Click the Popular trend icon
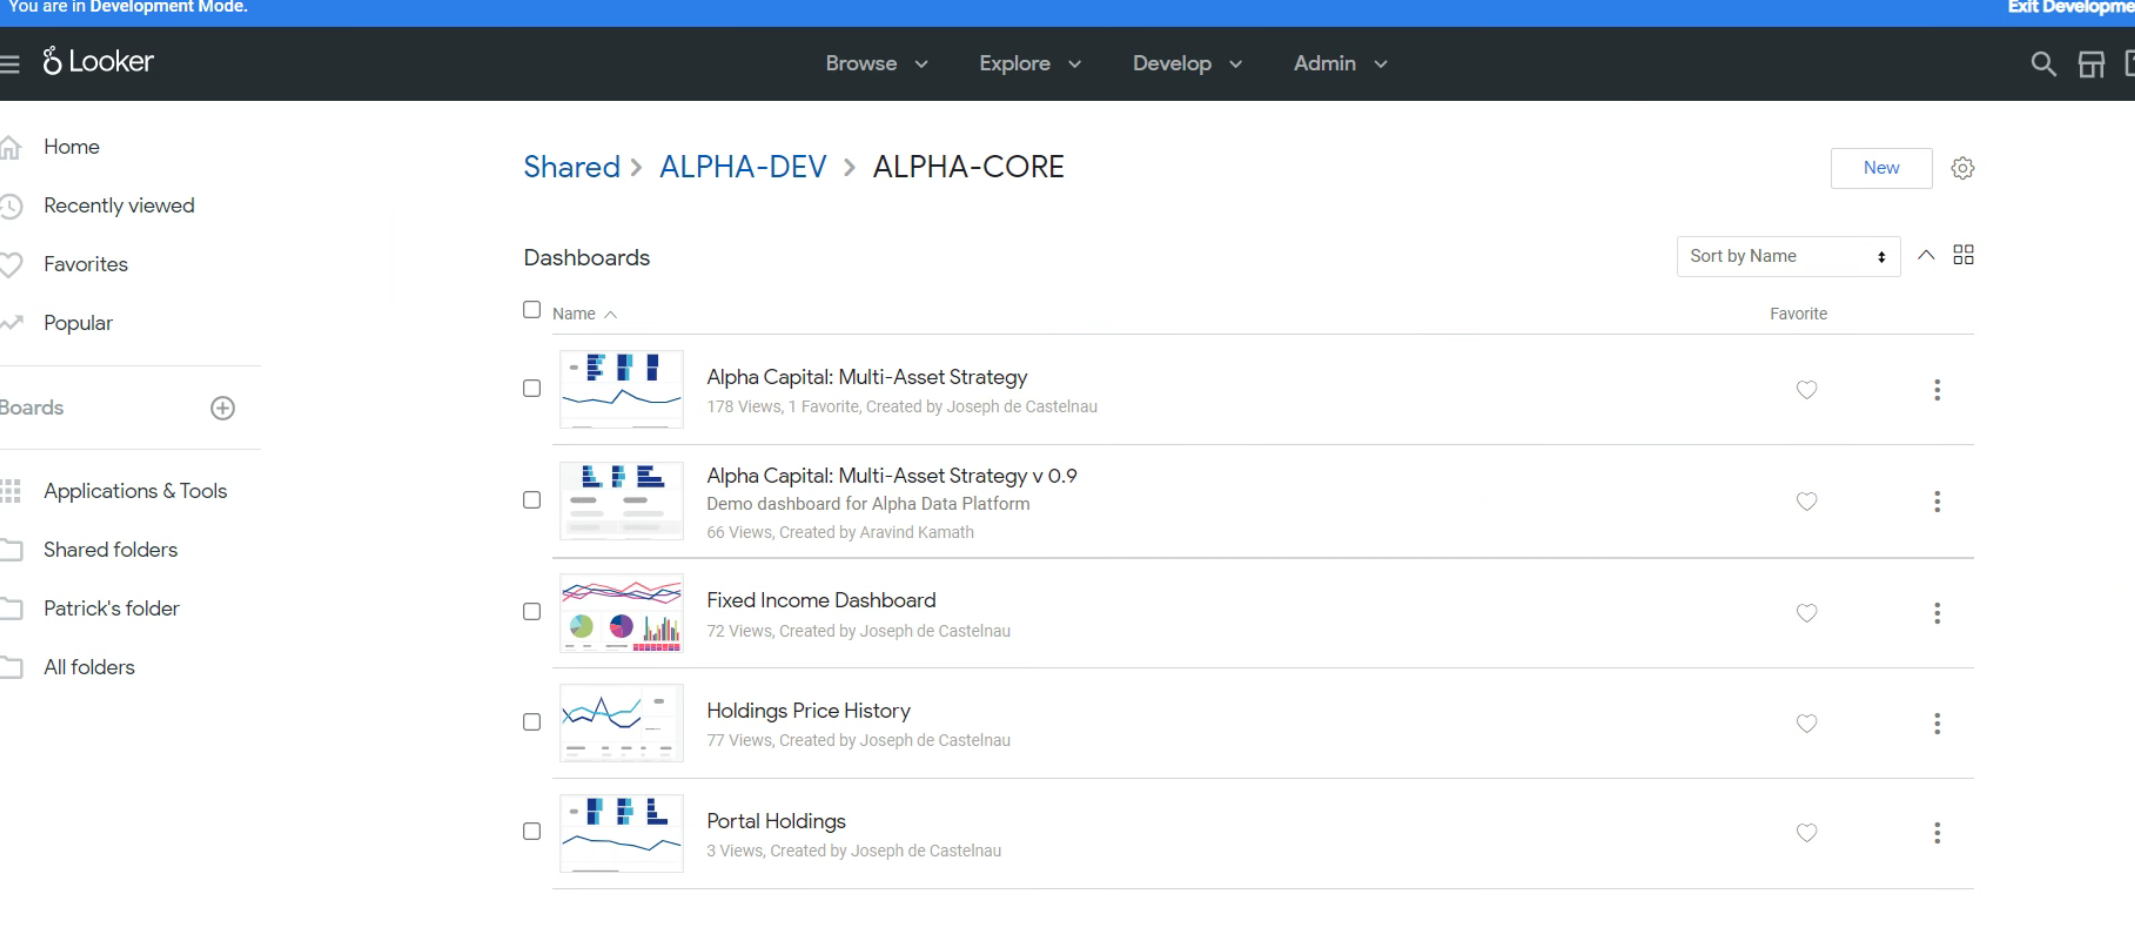This screenshot has width=2135, height=935. [11, 323]
